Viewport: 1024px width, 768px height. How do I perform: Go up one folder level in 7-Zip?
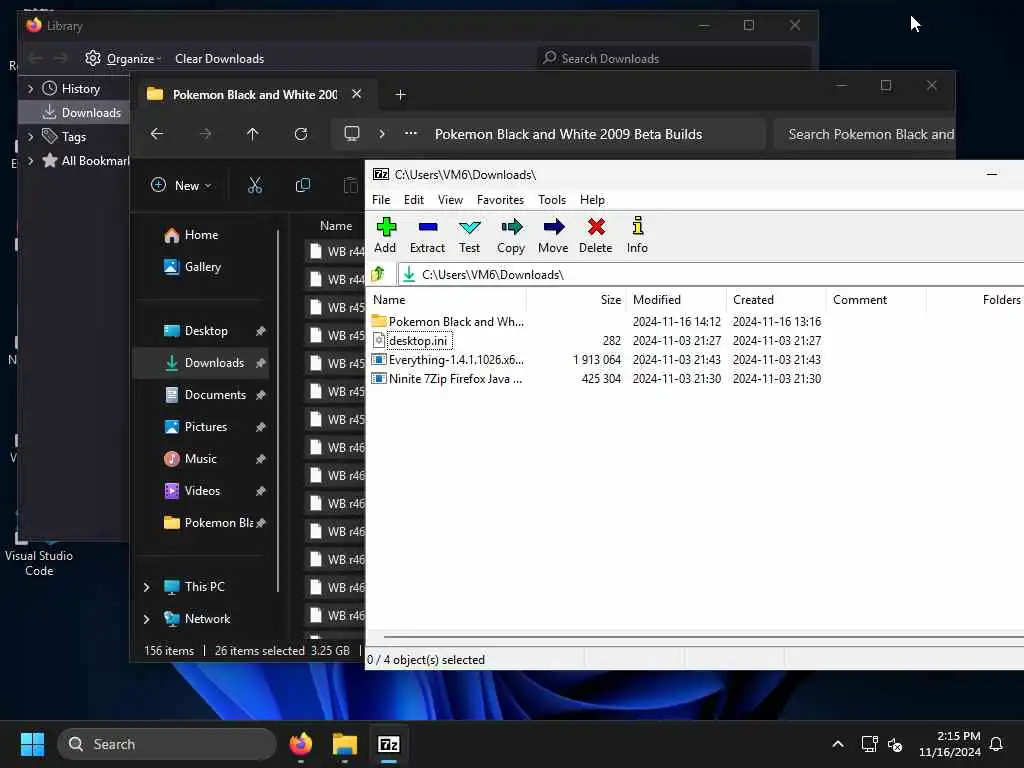(378, 274)
